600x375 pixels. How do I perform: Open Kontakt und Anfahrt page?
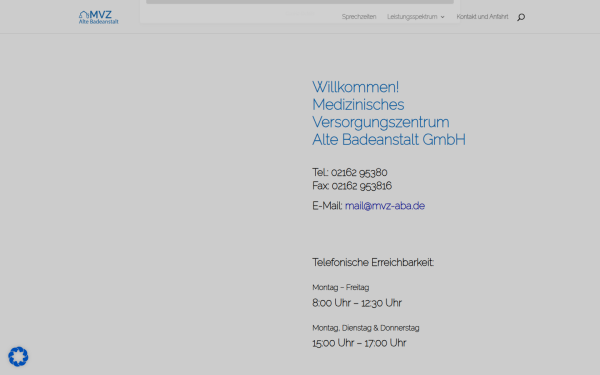[x=482, y=17]
